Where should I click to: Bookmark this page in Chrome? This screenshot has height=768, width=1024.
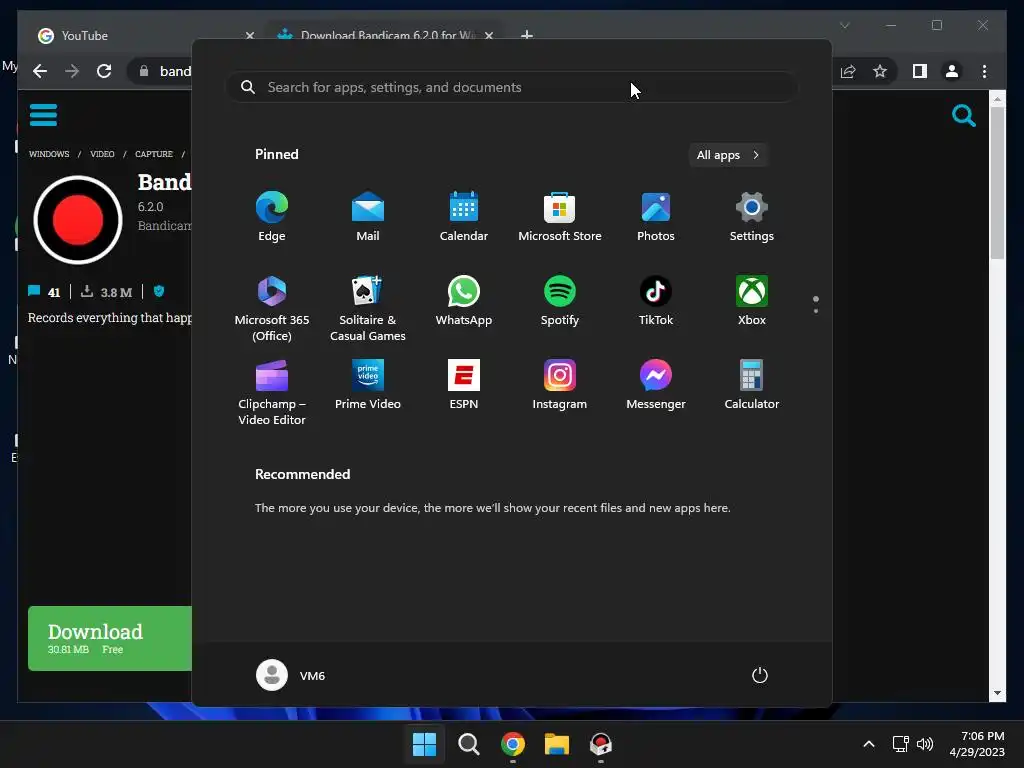(880, 71)
